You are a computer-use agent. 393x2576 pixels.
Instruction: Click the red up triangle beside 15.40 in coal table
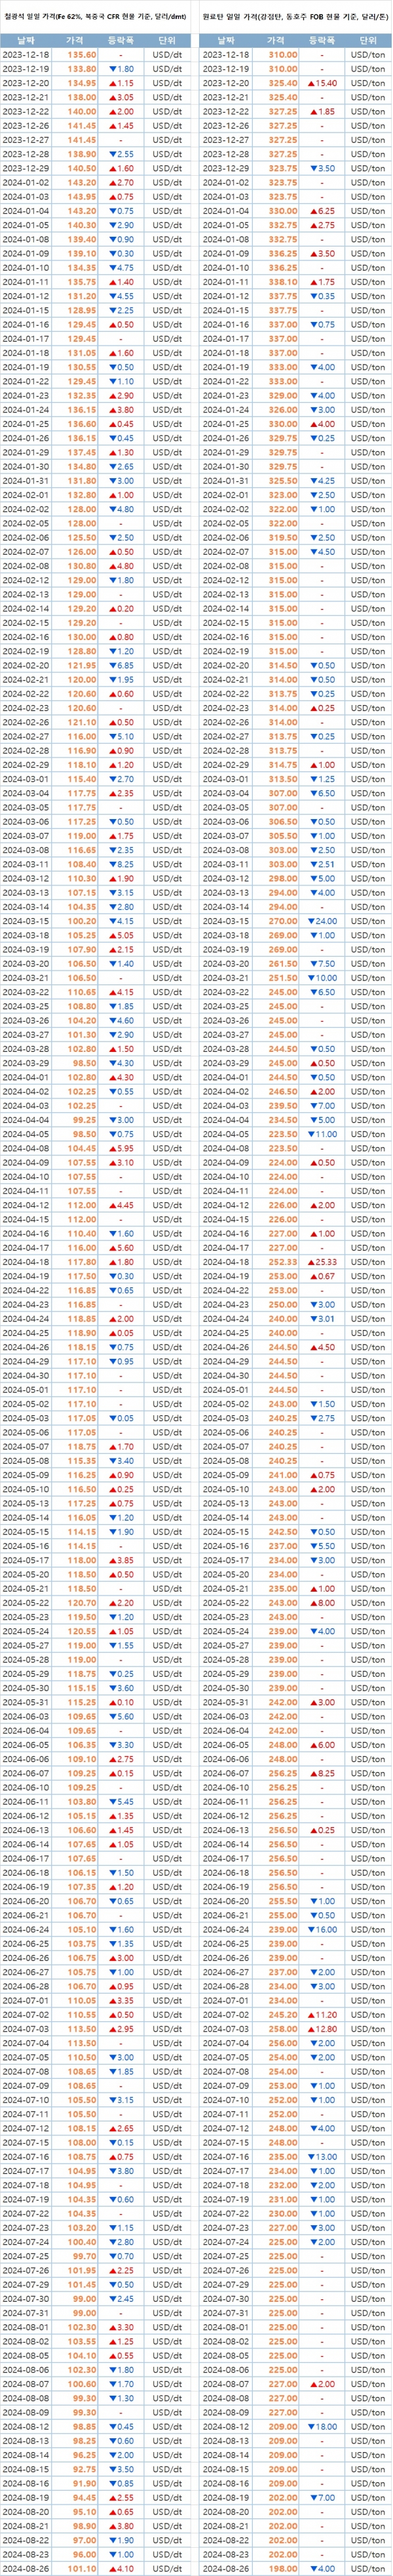(x=311, y=83)
